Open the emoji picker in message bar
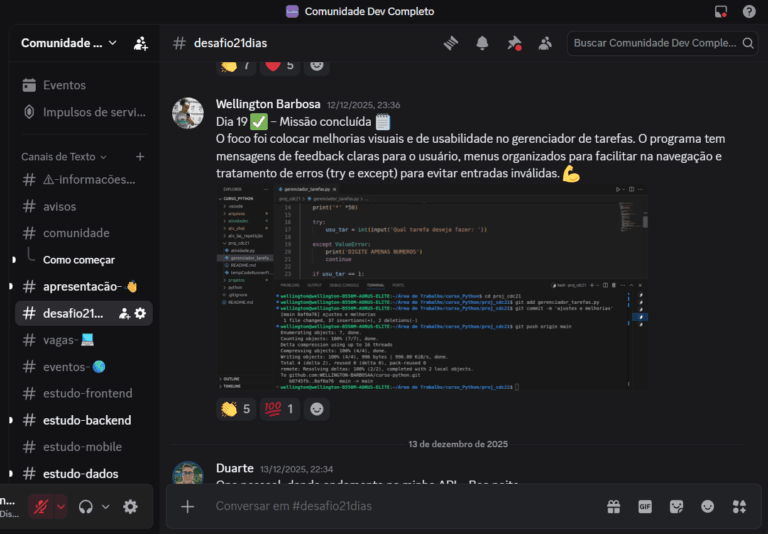The height and width of the screenshot is (534, 768). [x=707, y=507]
